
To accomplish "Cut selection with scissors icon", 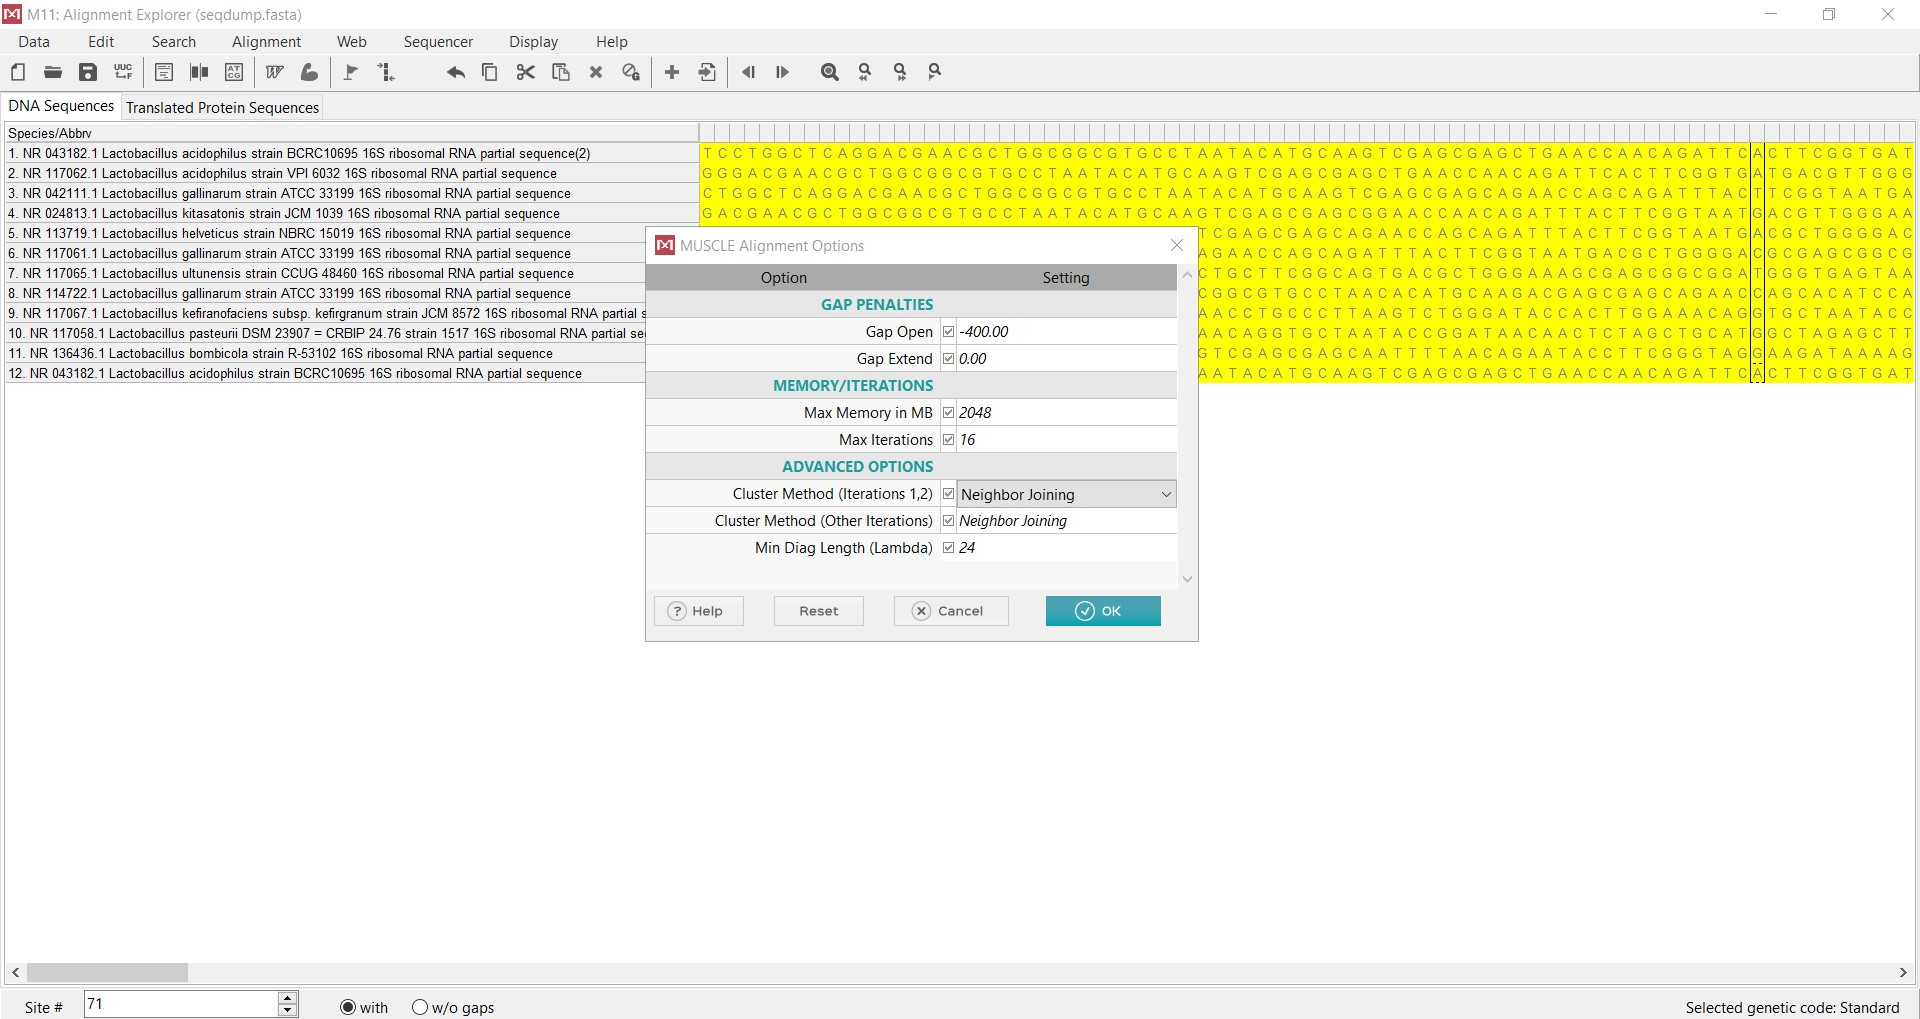I will pos(525,72).
